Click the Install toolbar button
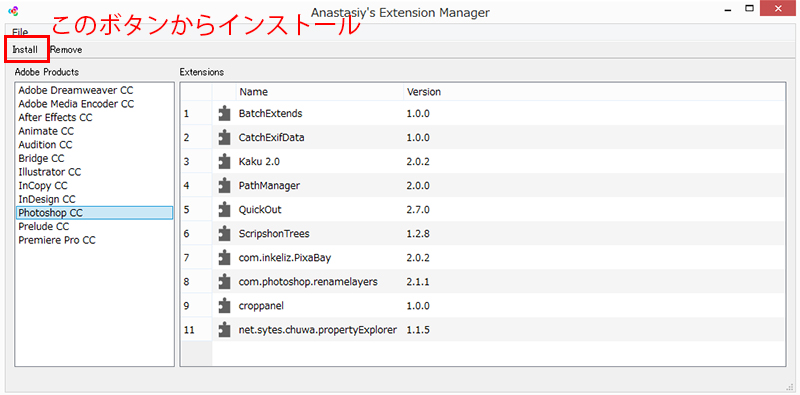This screenshot has width=800, height=395. (x=26, y=50)
